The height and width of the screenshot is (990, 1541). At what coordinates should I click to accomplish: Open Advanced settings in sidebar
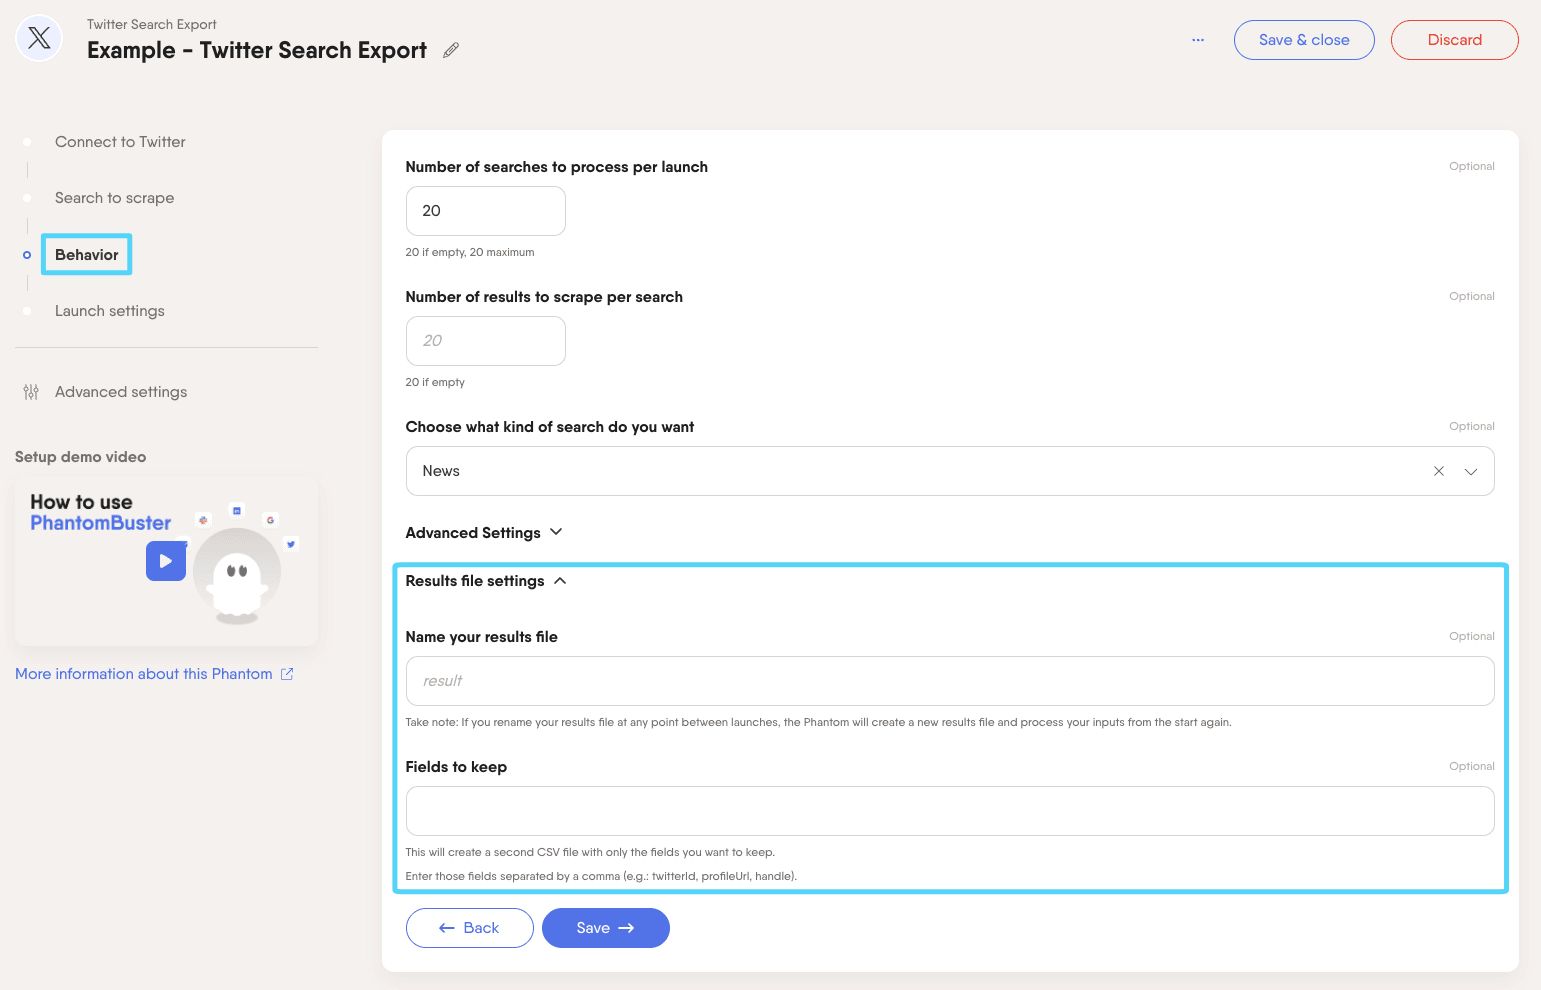121,392
